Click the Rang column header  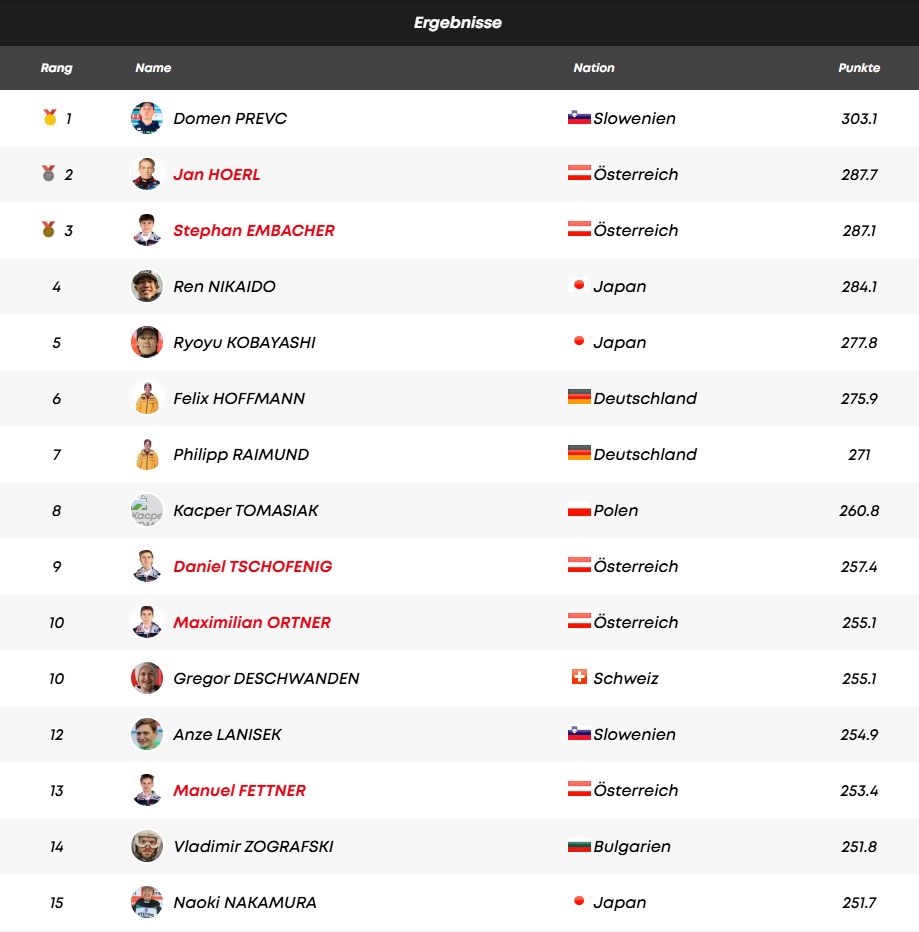click(x=56, y=68)
